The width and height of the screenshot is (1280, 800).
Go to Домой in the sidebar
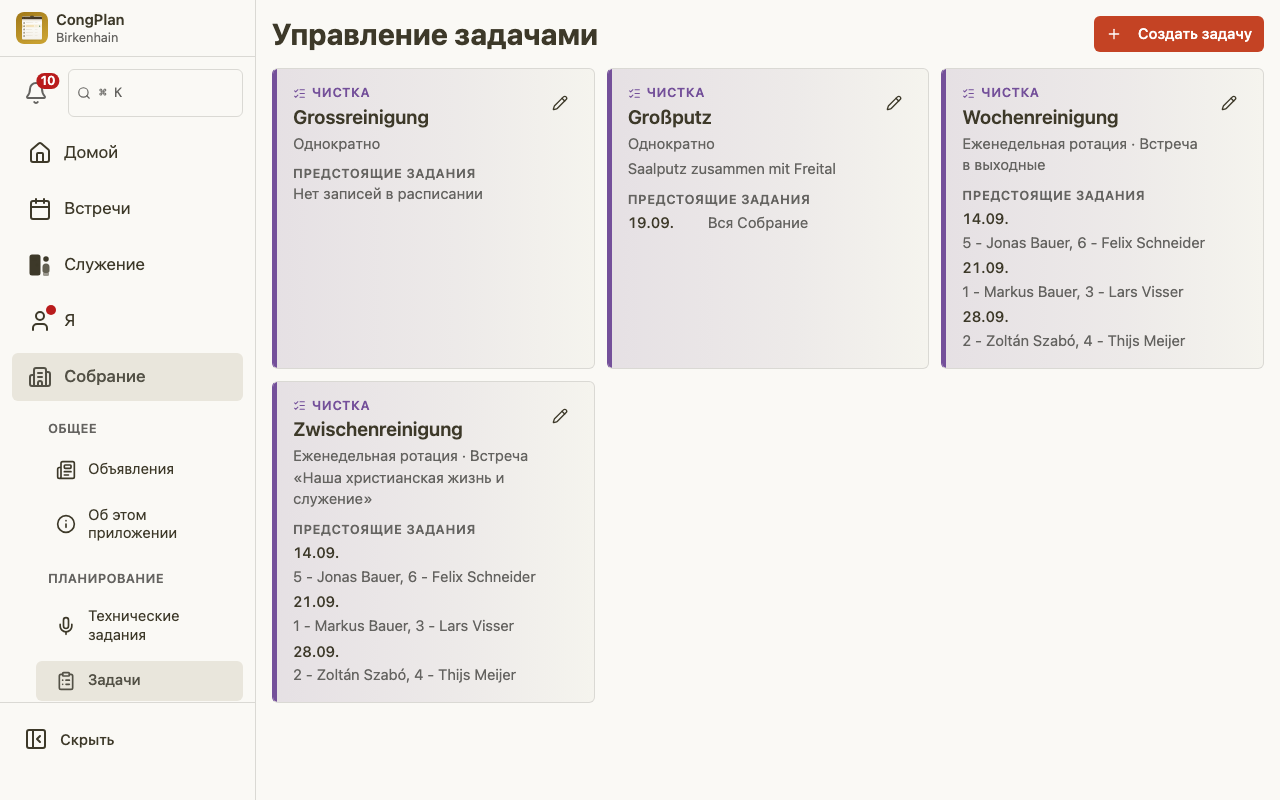pos(127,153)
